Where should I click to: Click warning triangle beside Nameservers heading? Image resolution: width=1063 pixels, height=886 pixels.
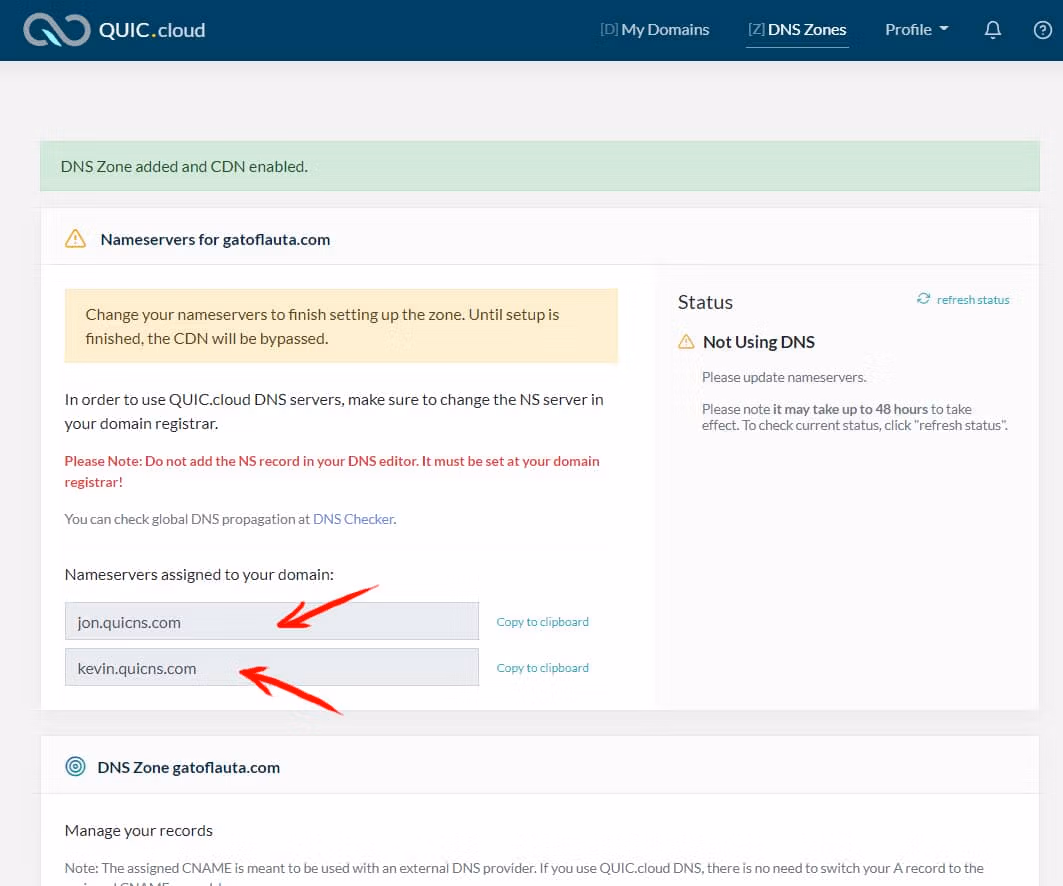click(75, 239)
